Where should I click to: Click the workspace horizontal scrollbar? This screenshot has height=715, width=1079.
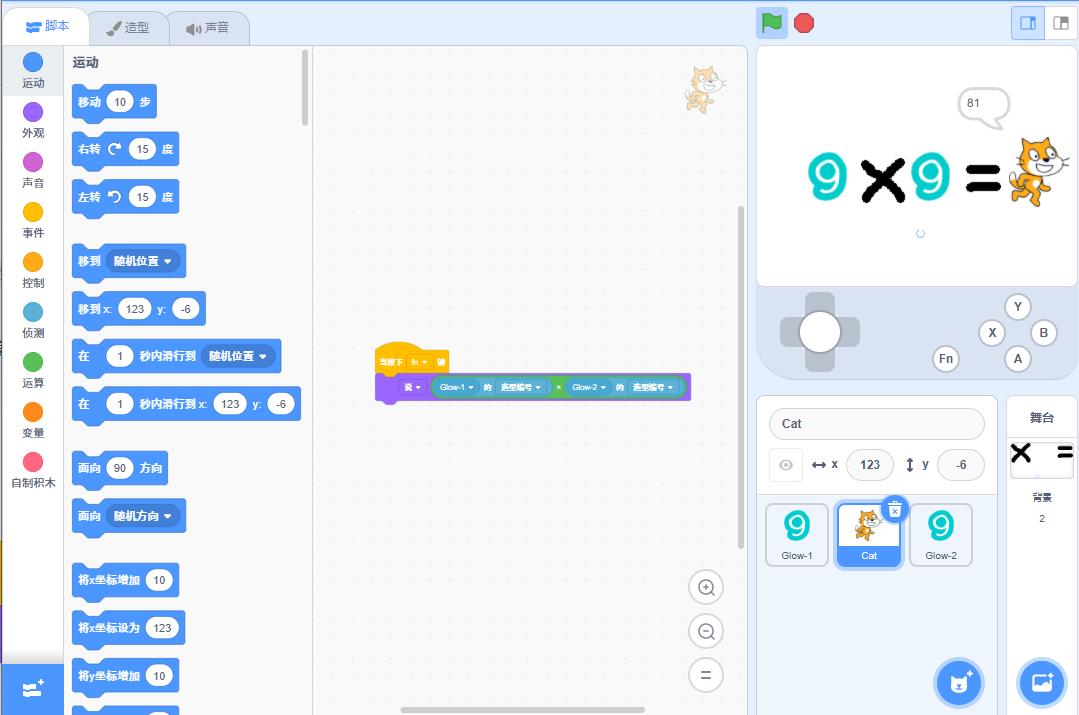(x=523, y=709)
